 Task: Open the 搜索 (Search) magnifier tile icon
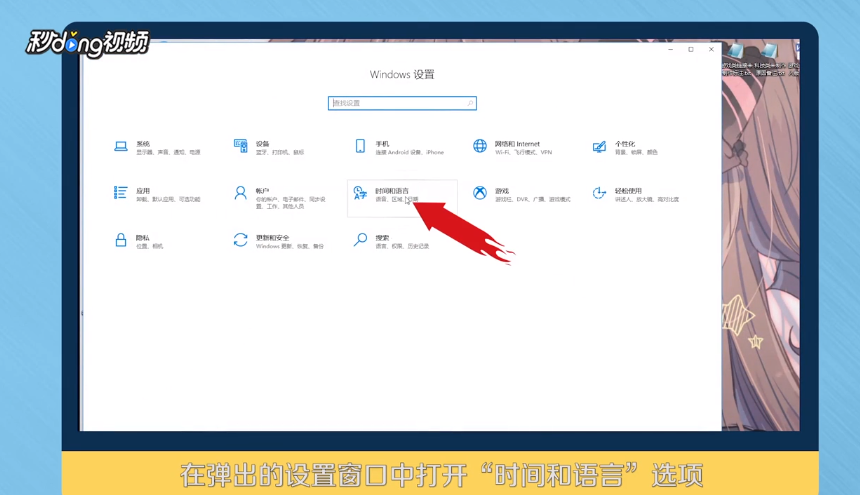click(x=360, y=240)
